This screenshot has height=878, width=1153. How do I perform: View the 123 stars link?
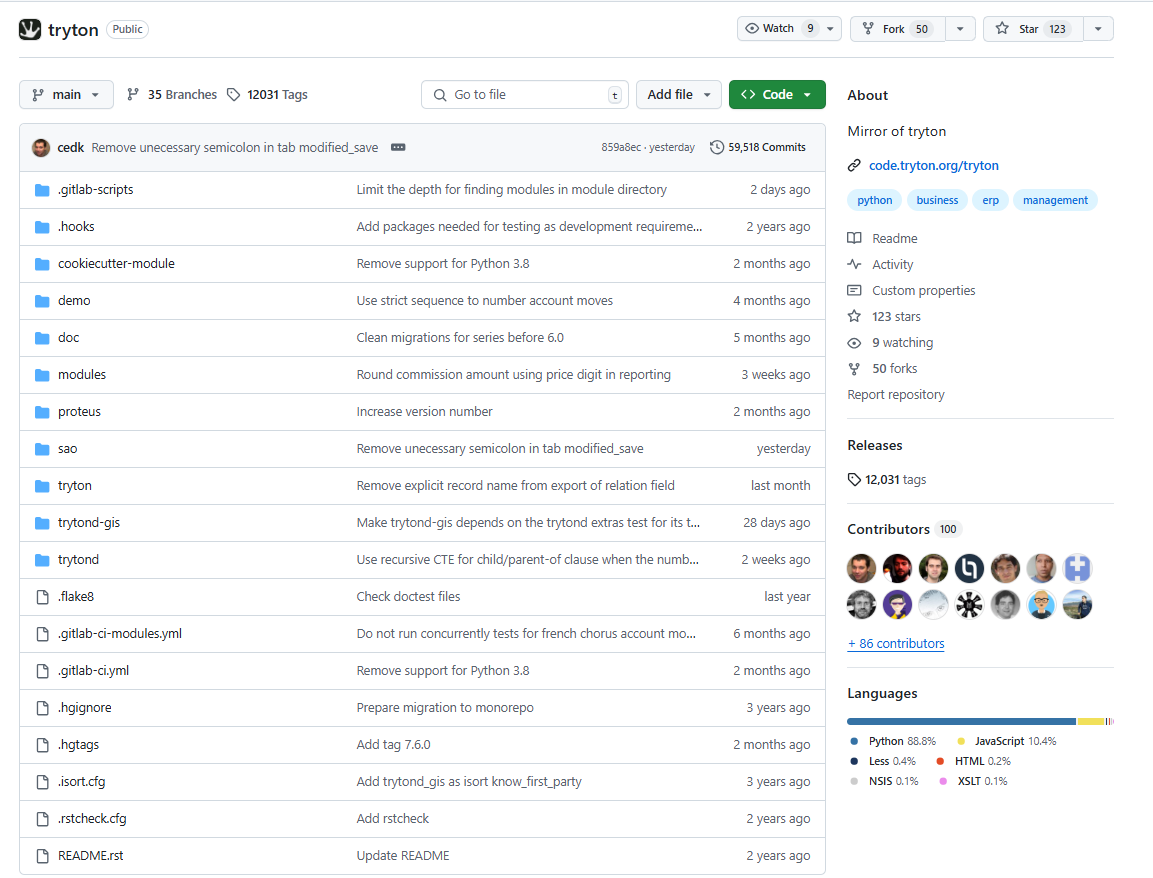(885, 316)
